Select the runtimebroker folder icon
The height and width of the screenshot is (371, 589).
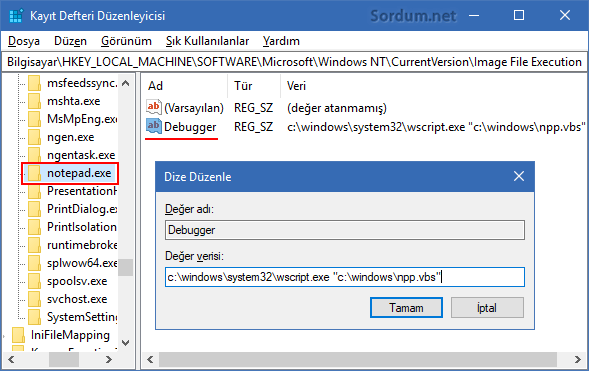[x=34, y=245]
